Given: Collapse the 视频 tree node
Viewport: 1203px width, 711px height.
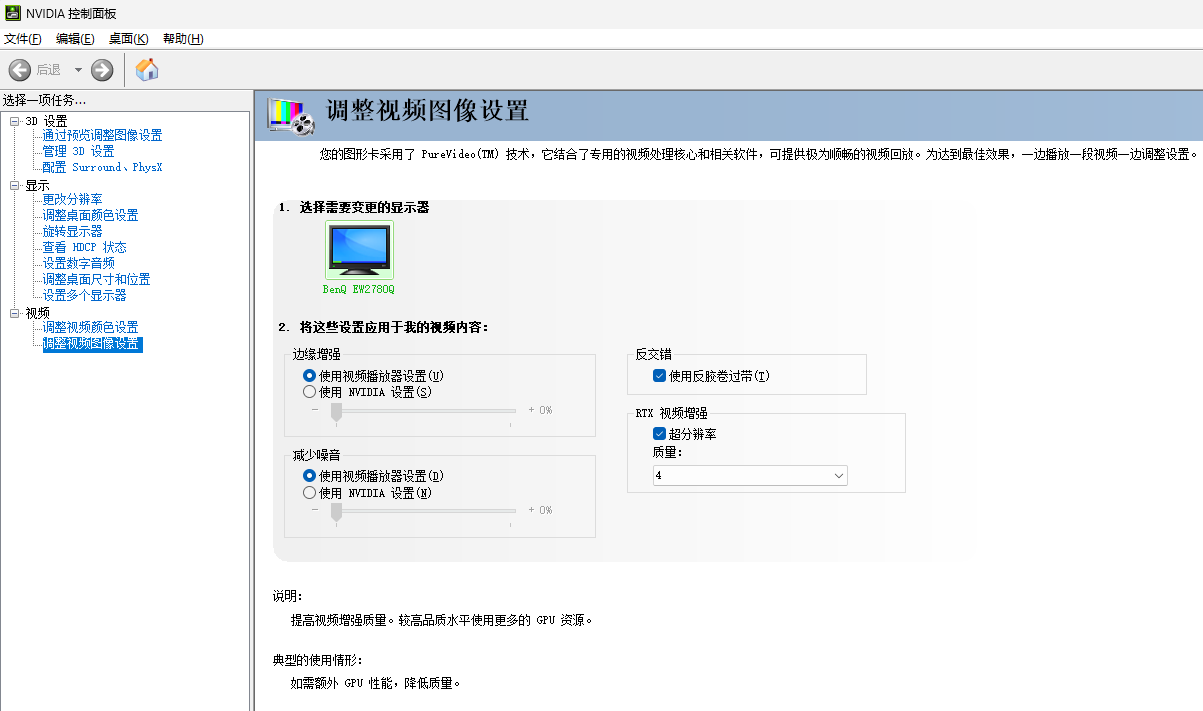Looking at the screenshot, I should click(x=15, y=313).
